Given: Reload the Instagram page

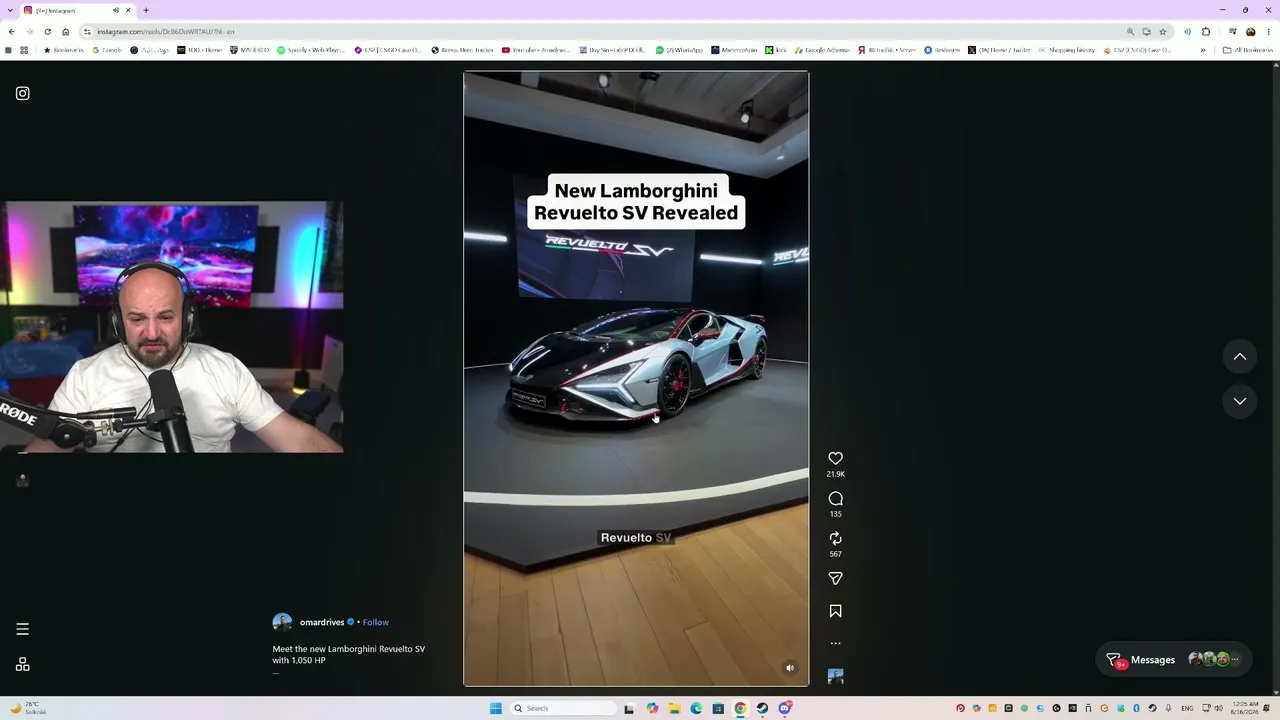Looking at the screenshot, I should [47, 32].
